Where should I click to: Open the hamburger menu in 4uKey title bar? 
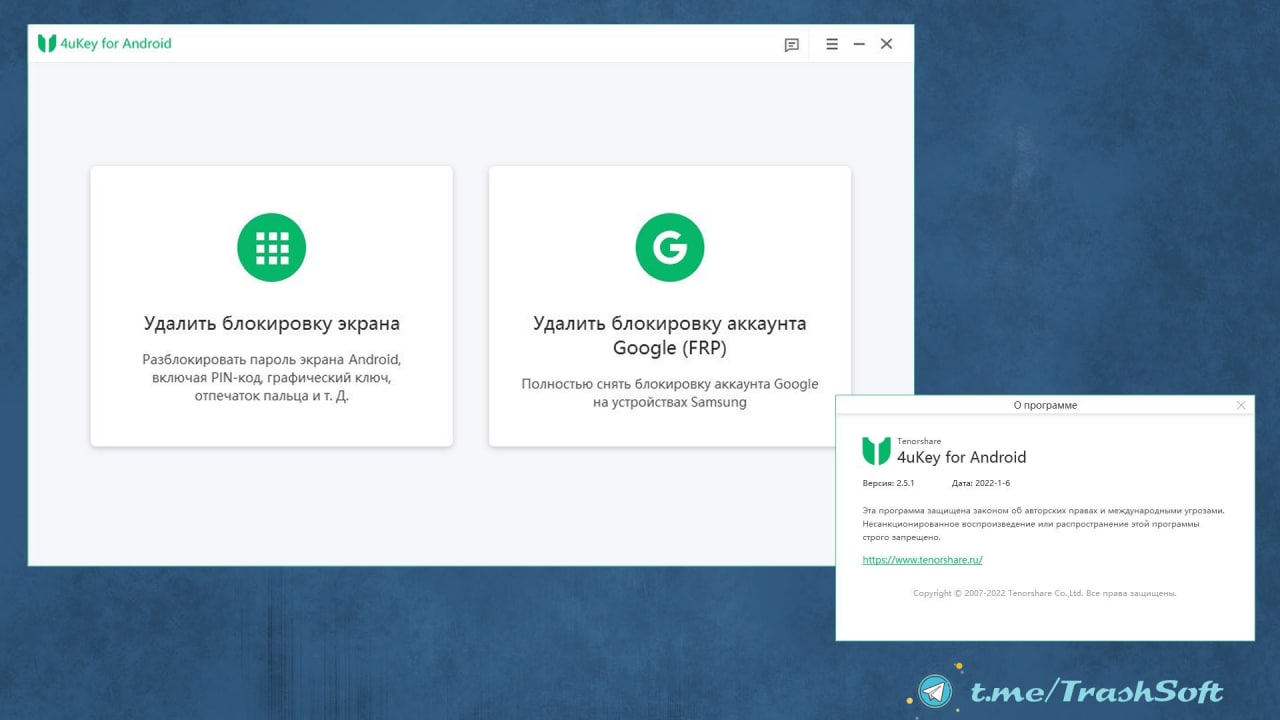832,44
